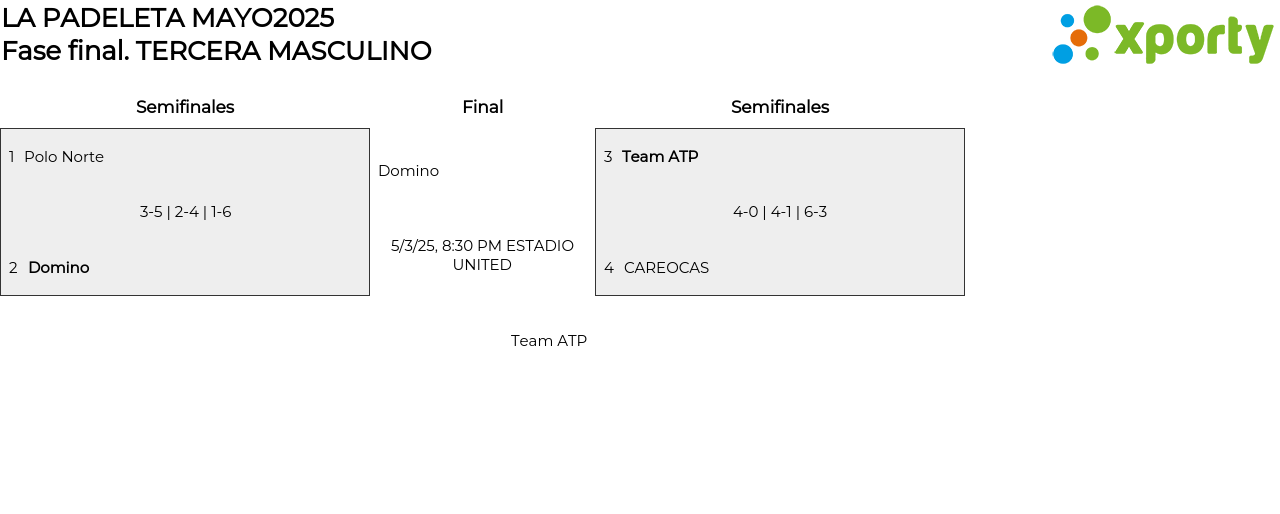The height and width of the screenshot is (514, 1280).
Task: Select team Polo Norte in first semifinal
Action: 64,157
